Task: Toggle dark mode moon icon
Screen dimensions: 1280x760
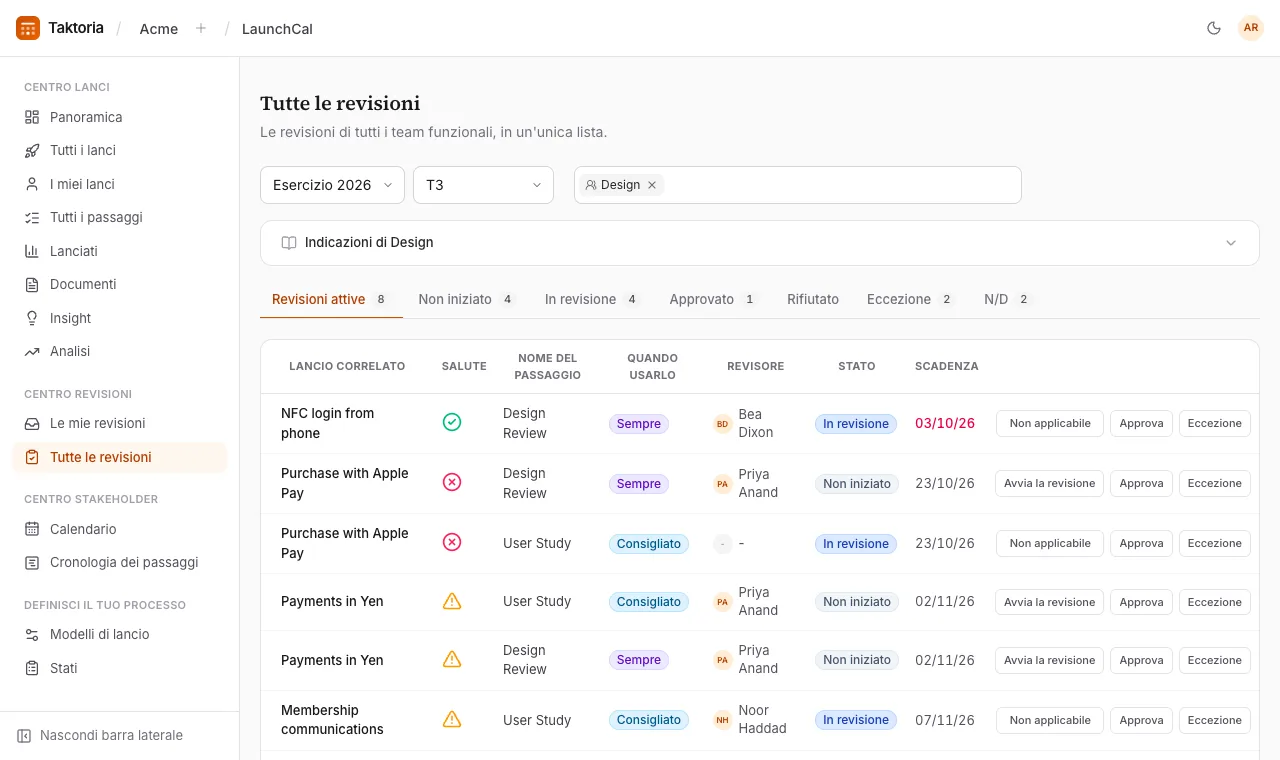Action: pos(1214,28)
